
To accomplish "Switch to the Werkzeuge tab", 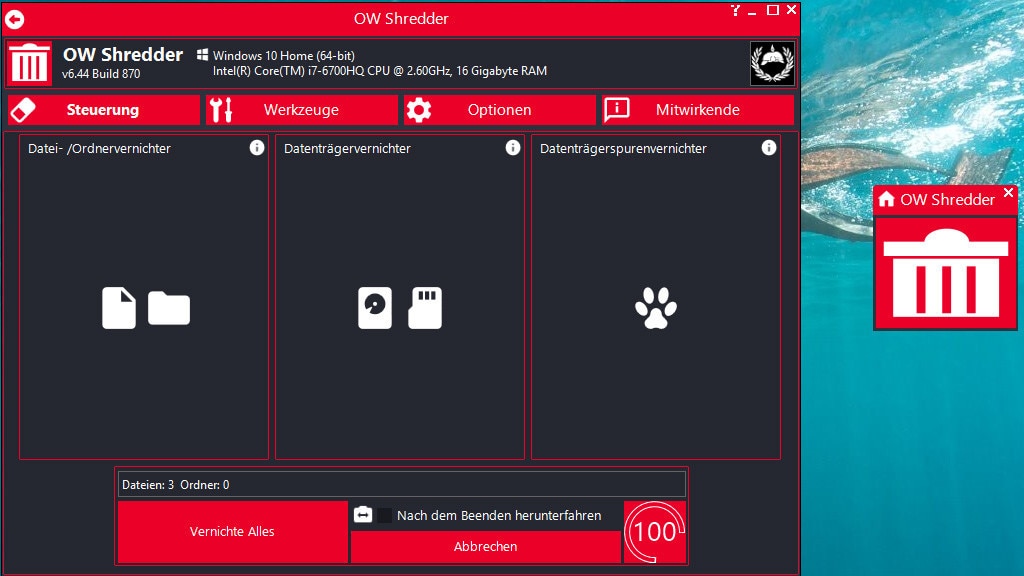I will tap(301, 110).
